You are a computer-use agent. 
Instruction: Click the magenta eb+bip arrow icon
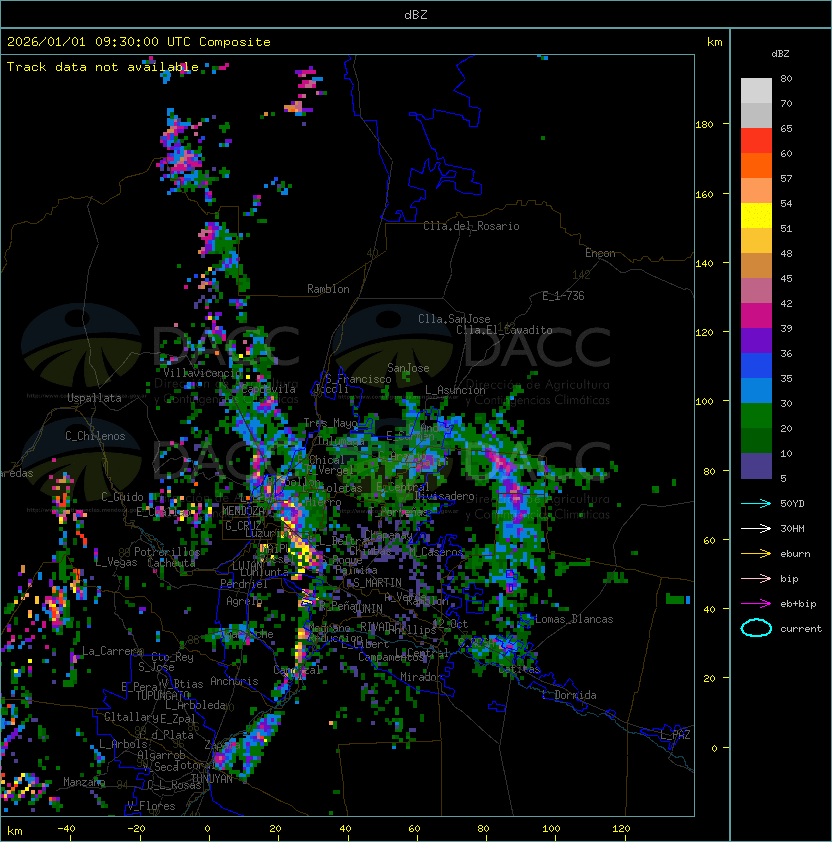756,604
